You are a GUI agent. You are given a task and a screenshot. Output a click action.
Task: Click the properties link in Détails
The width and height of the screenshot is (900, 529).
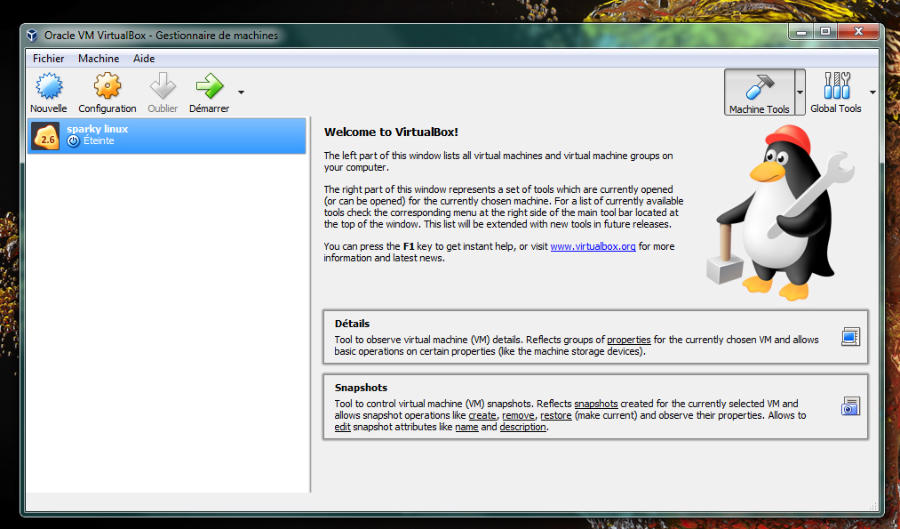click(629, 340)
